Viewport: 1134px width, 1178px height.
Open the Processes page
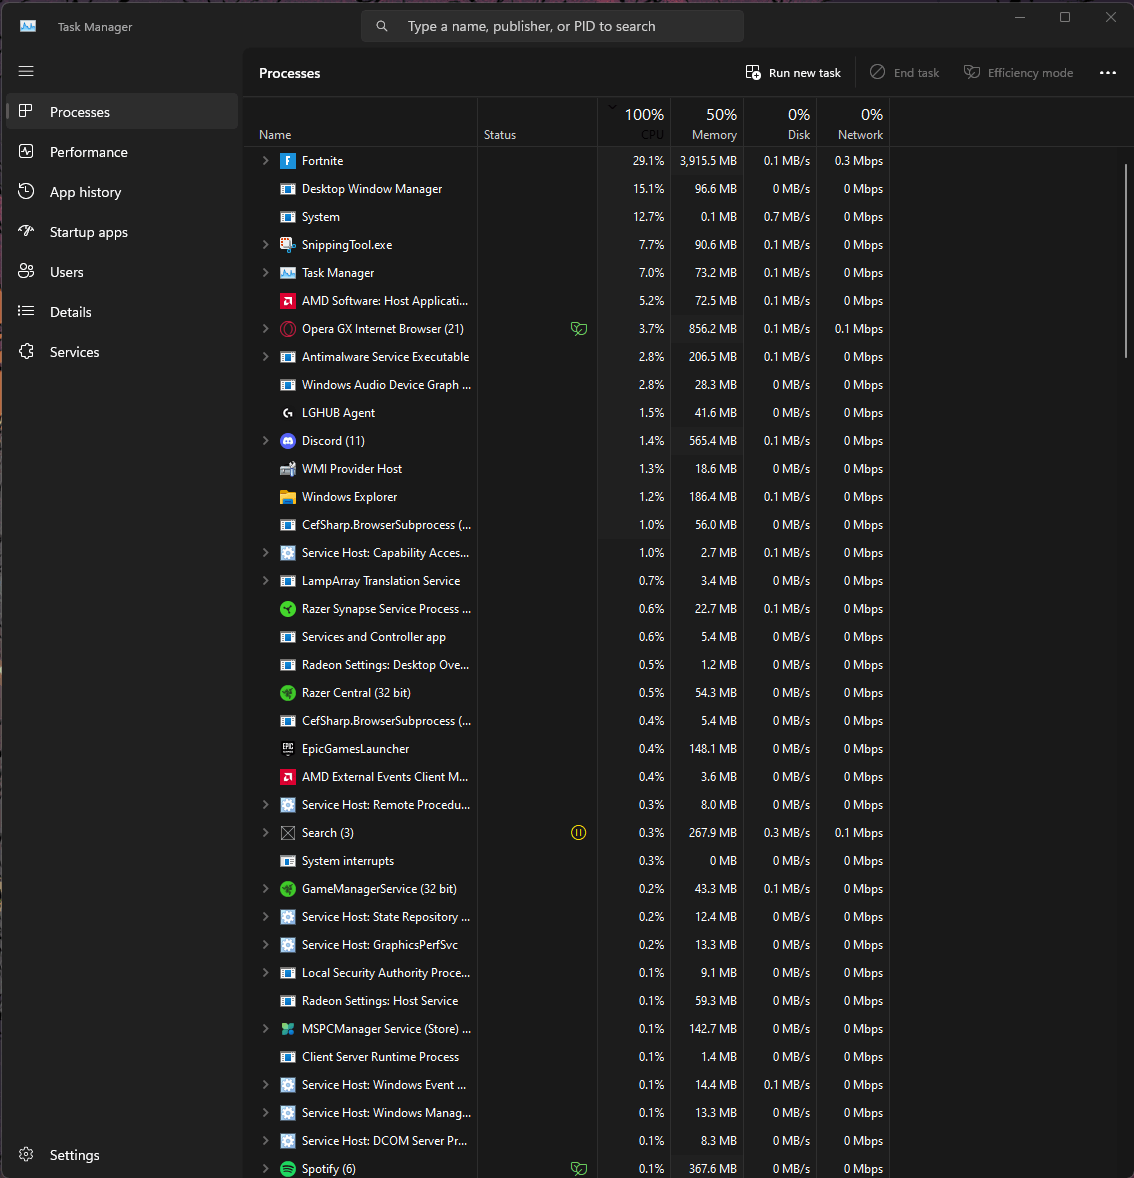122,112
